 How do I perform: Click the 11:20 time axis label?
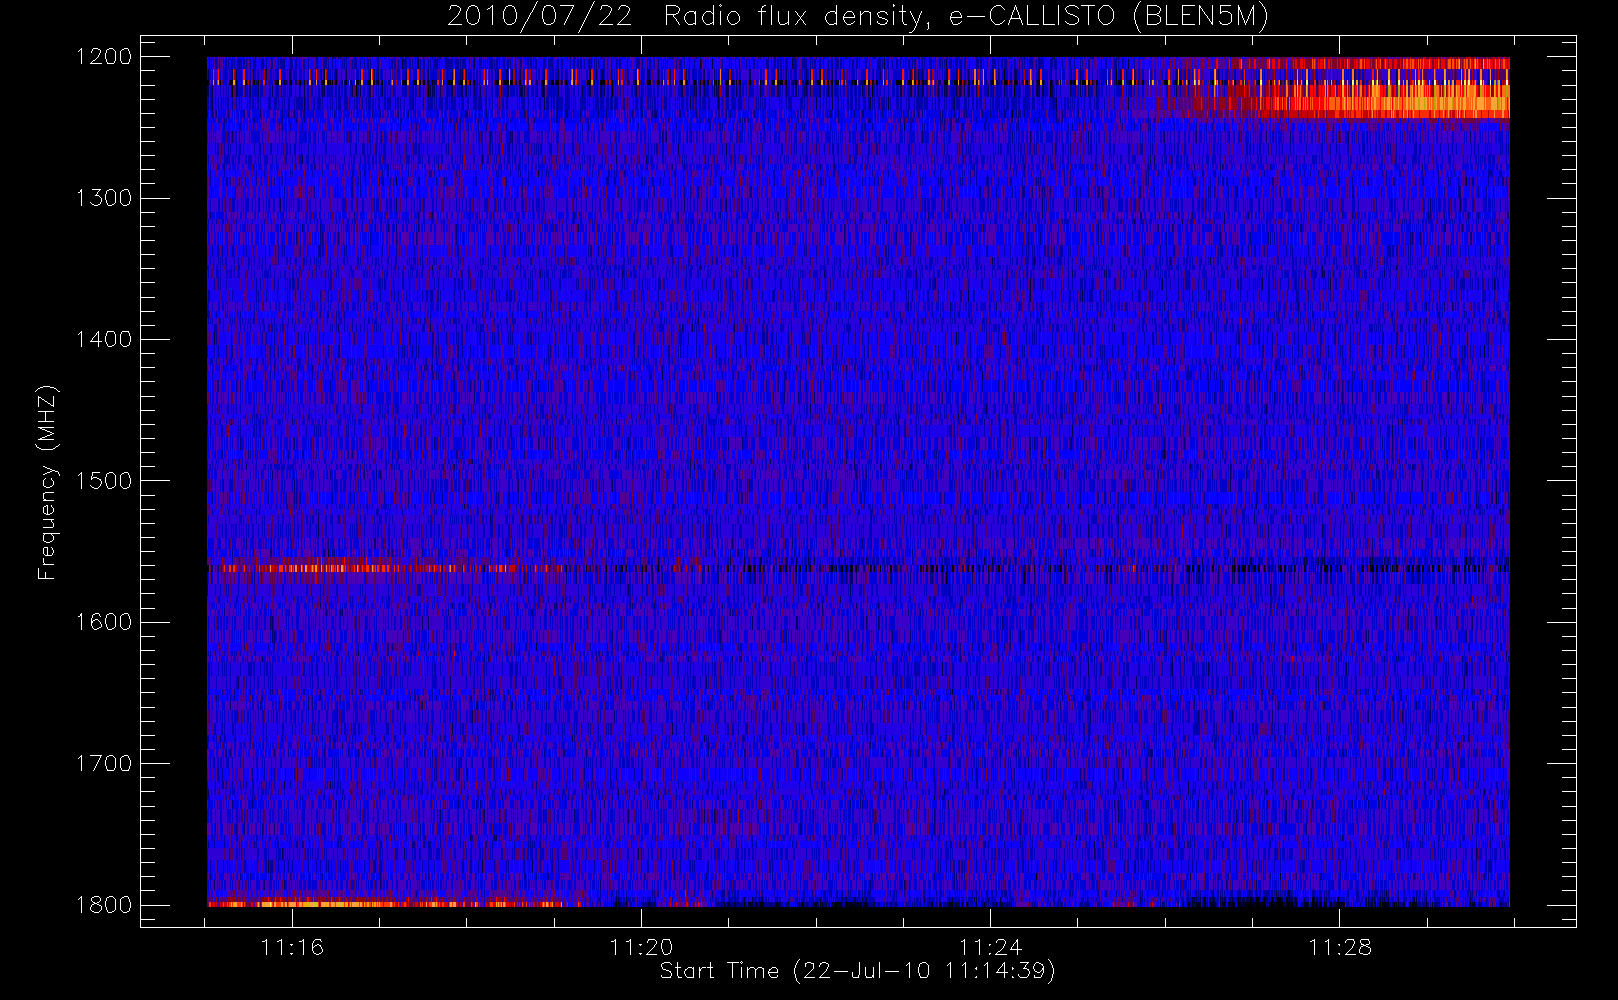pyautogui.click(x=641, y=947)
